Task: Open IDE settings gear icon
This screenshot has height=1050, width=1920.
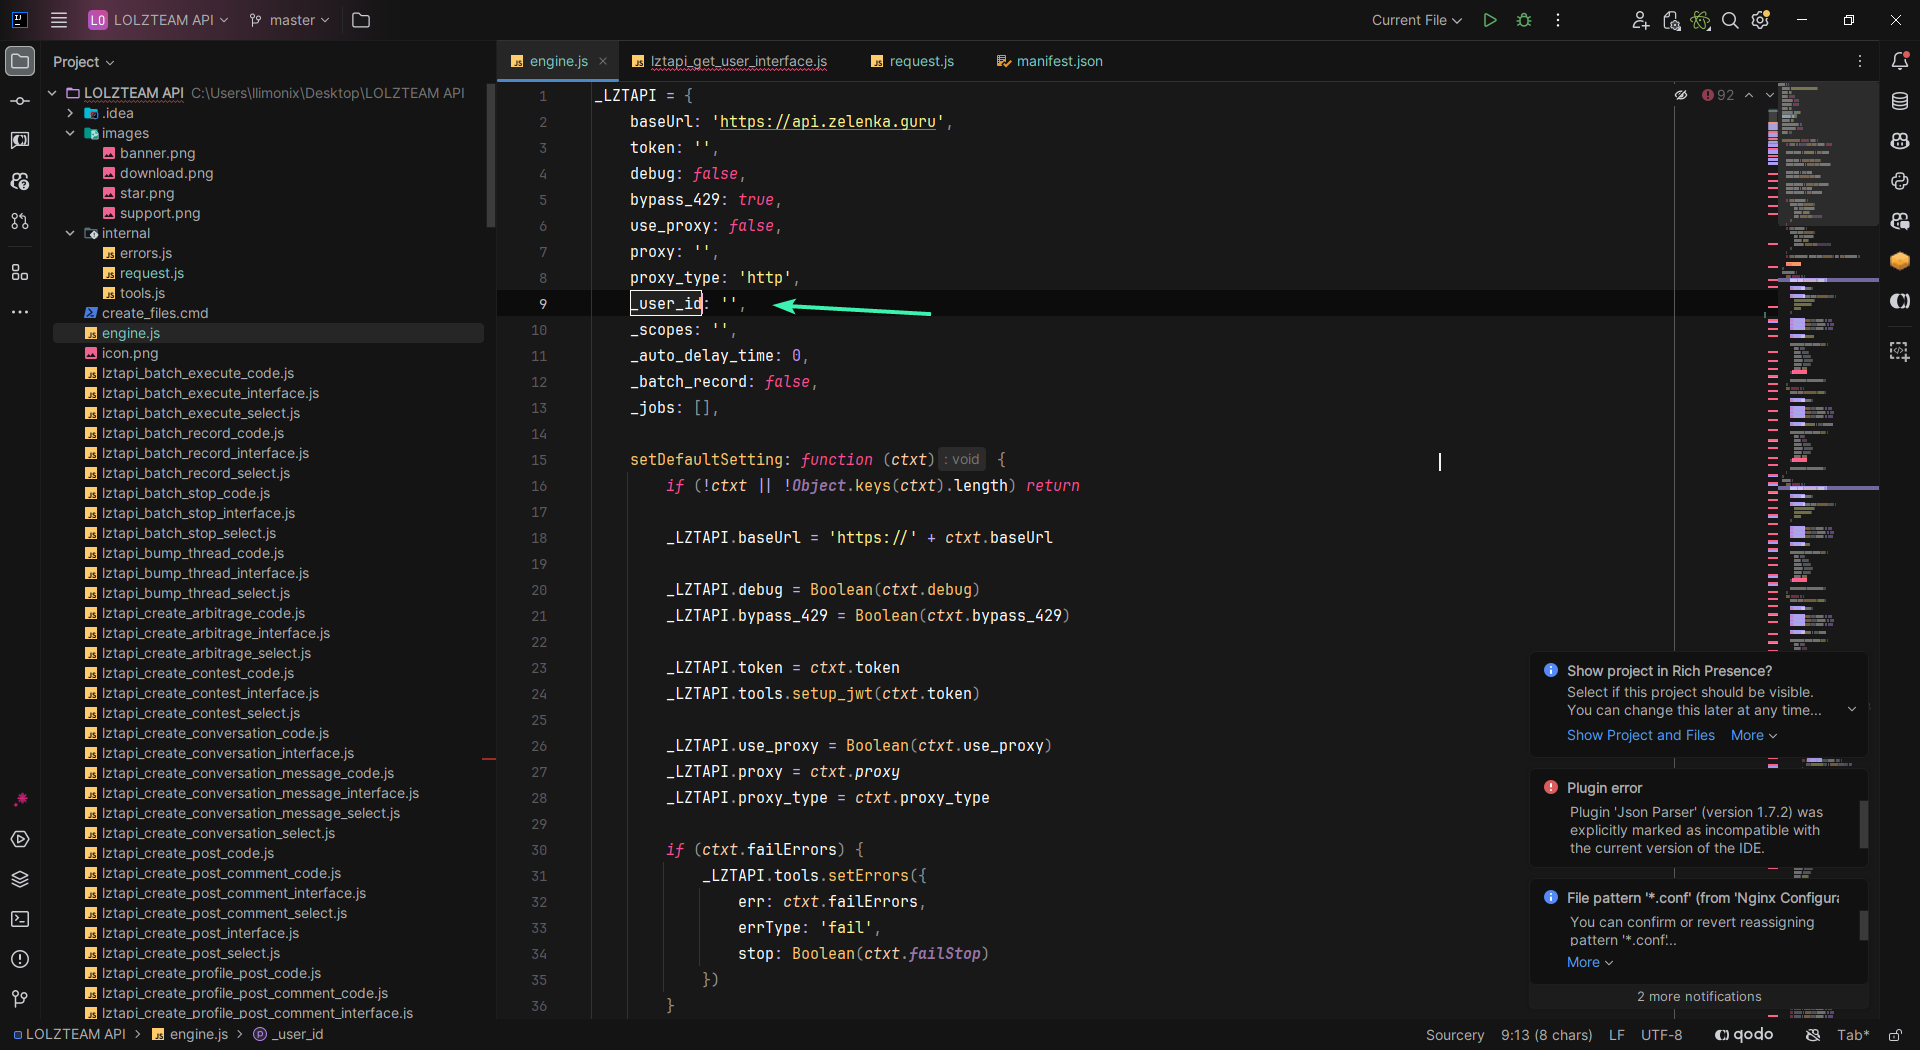Action: pyautogui.click(x=1761, y=20)
